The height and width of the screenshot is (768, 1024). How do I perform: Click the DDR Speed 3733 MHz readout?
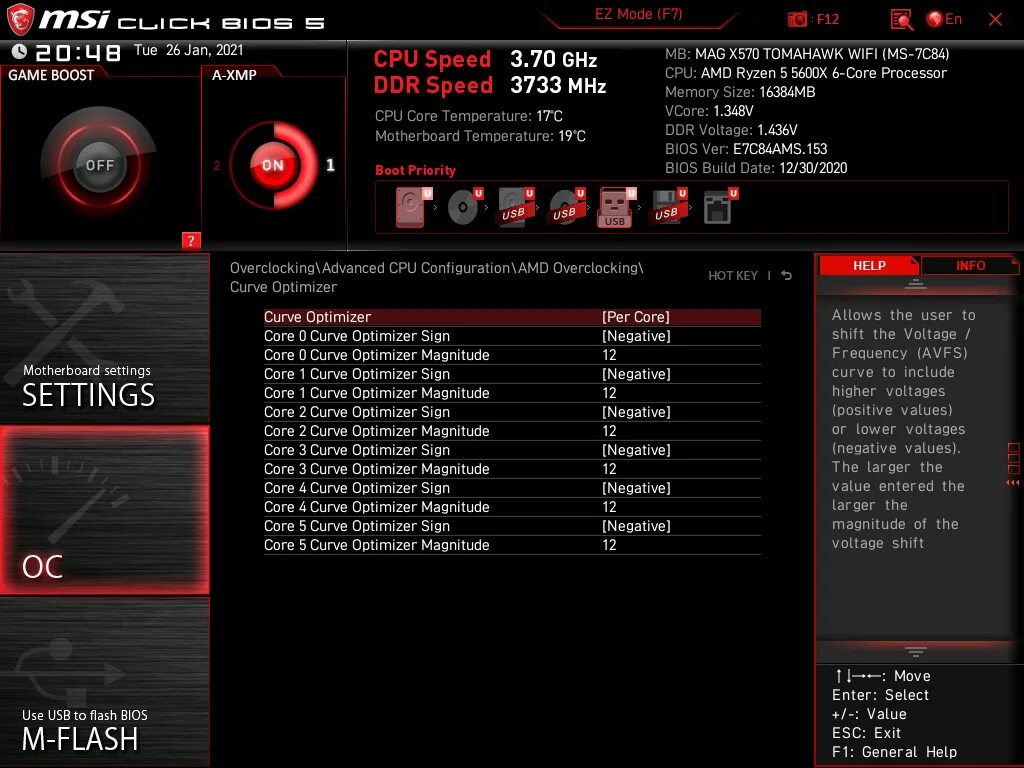490,86
